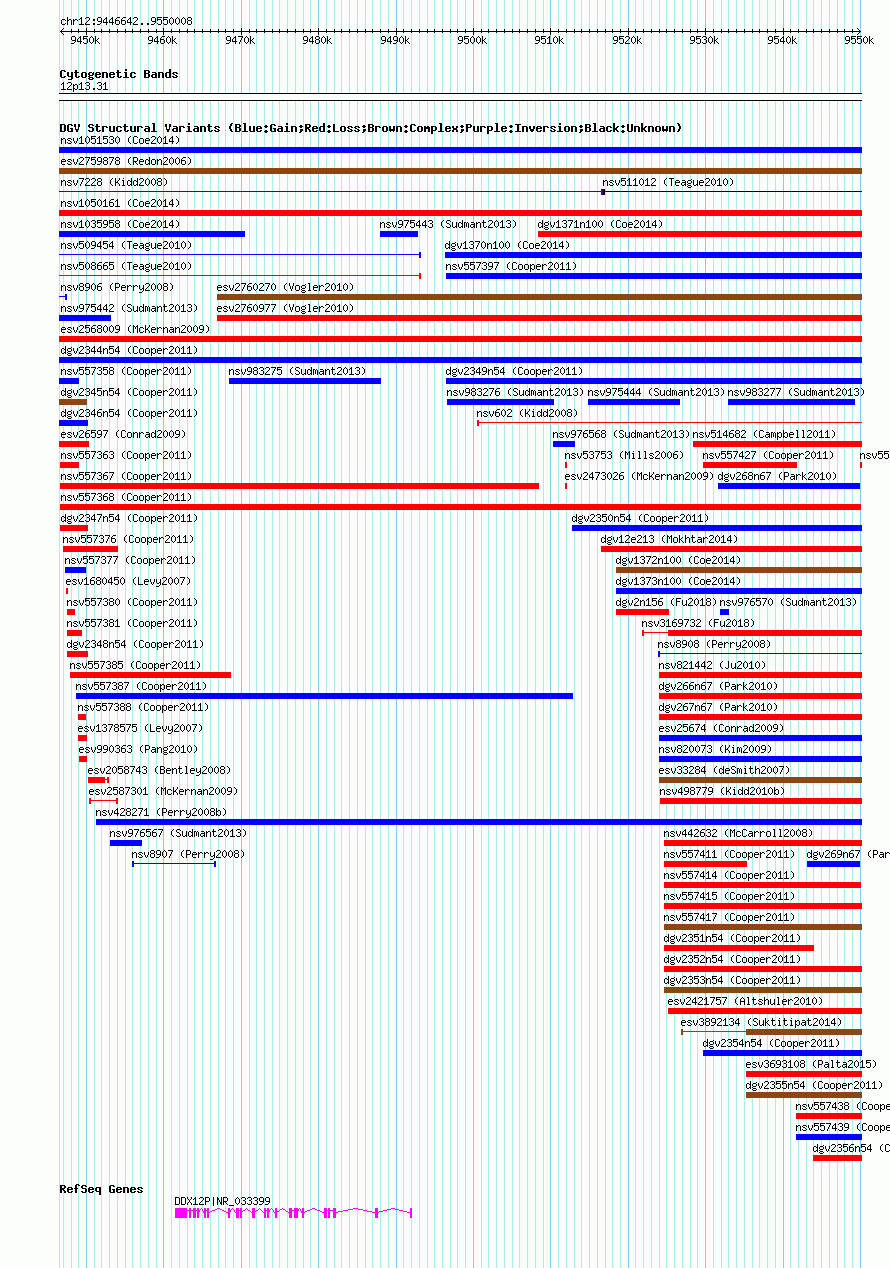Image resolution: width=890 pixels, height=1268 pixels.
Task: Click nsv983277 (Sudmant2013) label
Action: [796, 392]
